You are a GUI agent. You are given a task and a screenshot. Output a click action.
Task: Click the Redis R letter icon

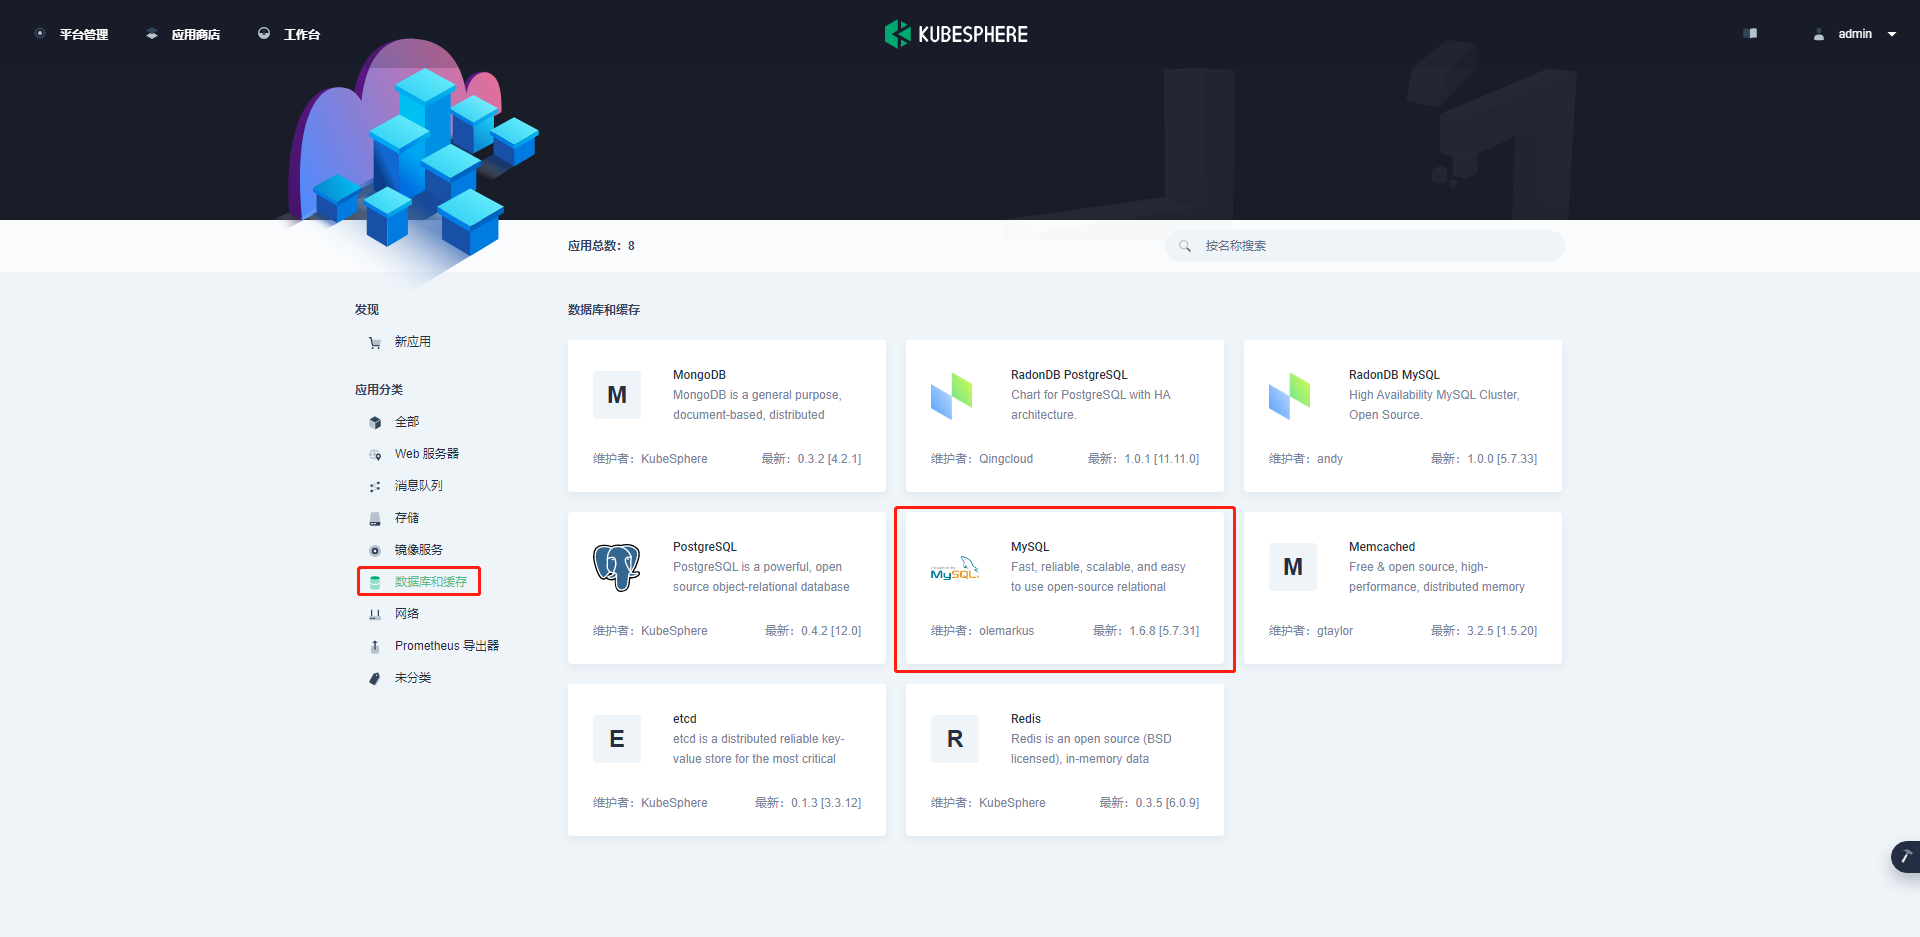(x=955, y=739)
